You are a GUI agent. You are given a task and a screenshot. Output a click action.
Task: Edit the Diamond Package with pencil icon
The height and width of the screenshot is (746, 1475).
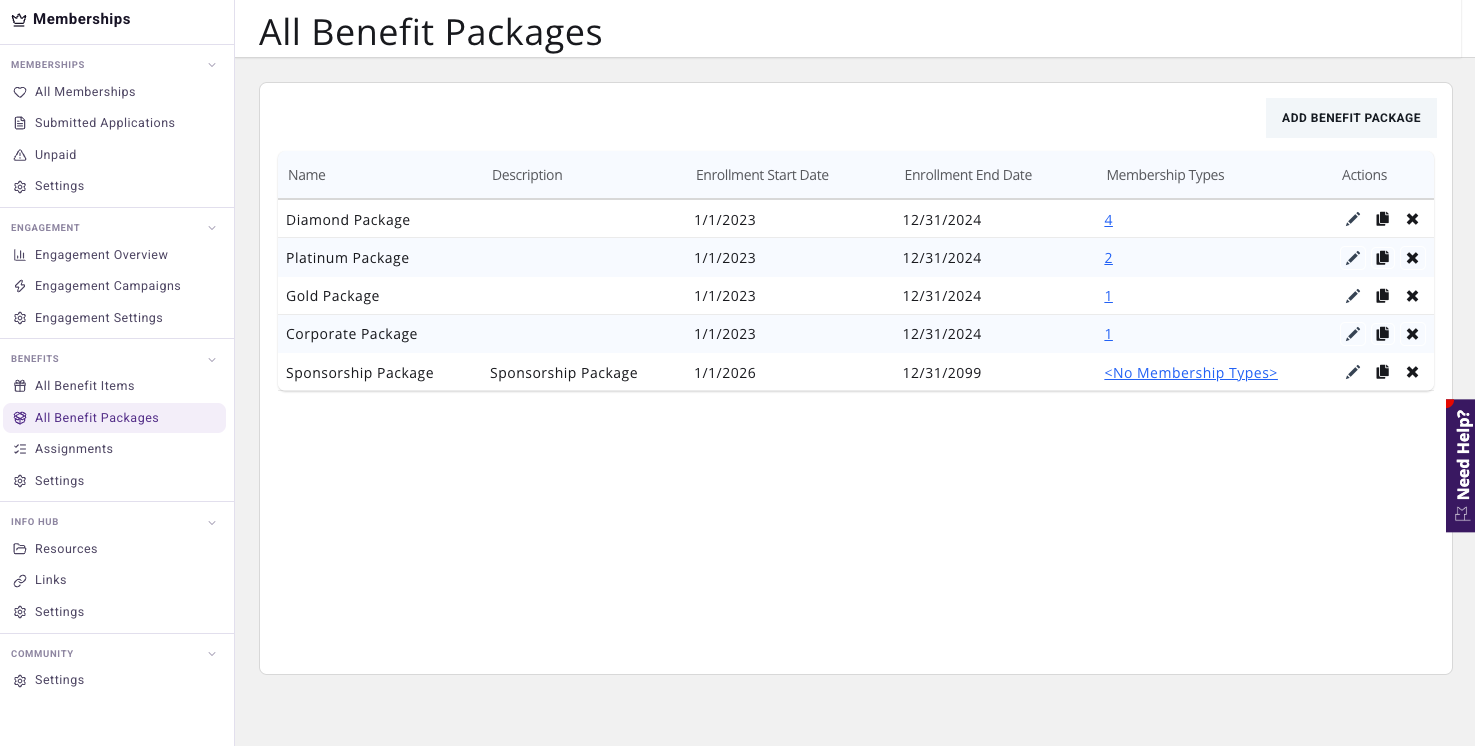(1353, 219)
